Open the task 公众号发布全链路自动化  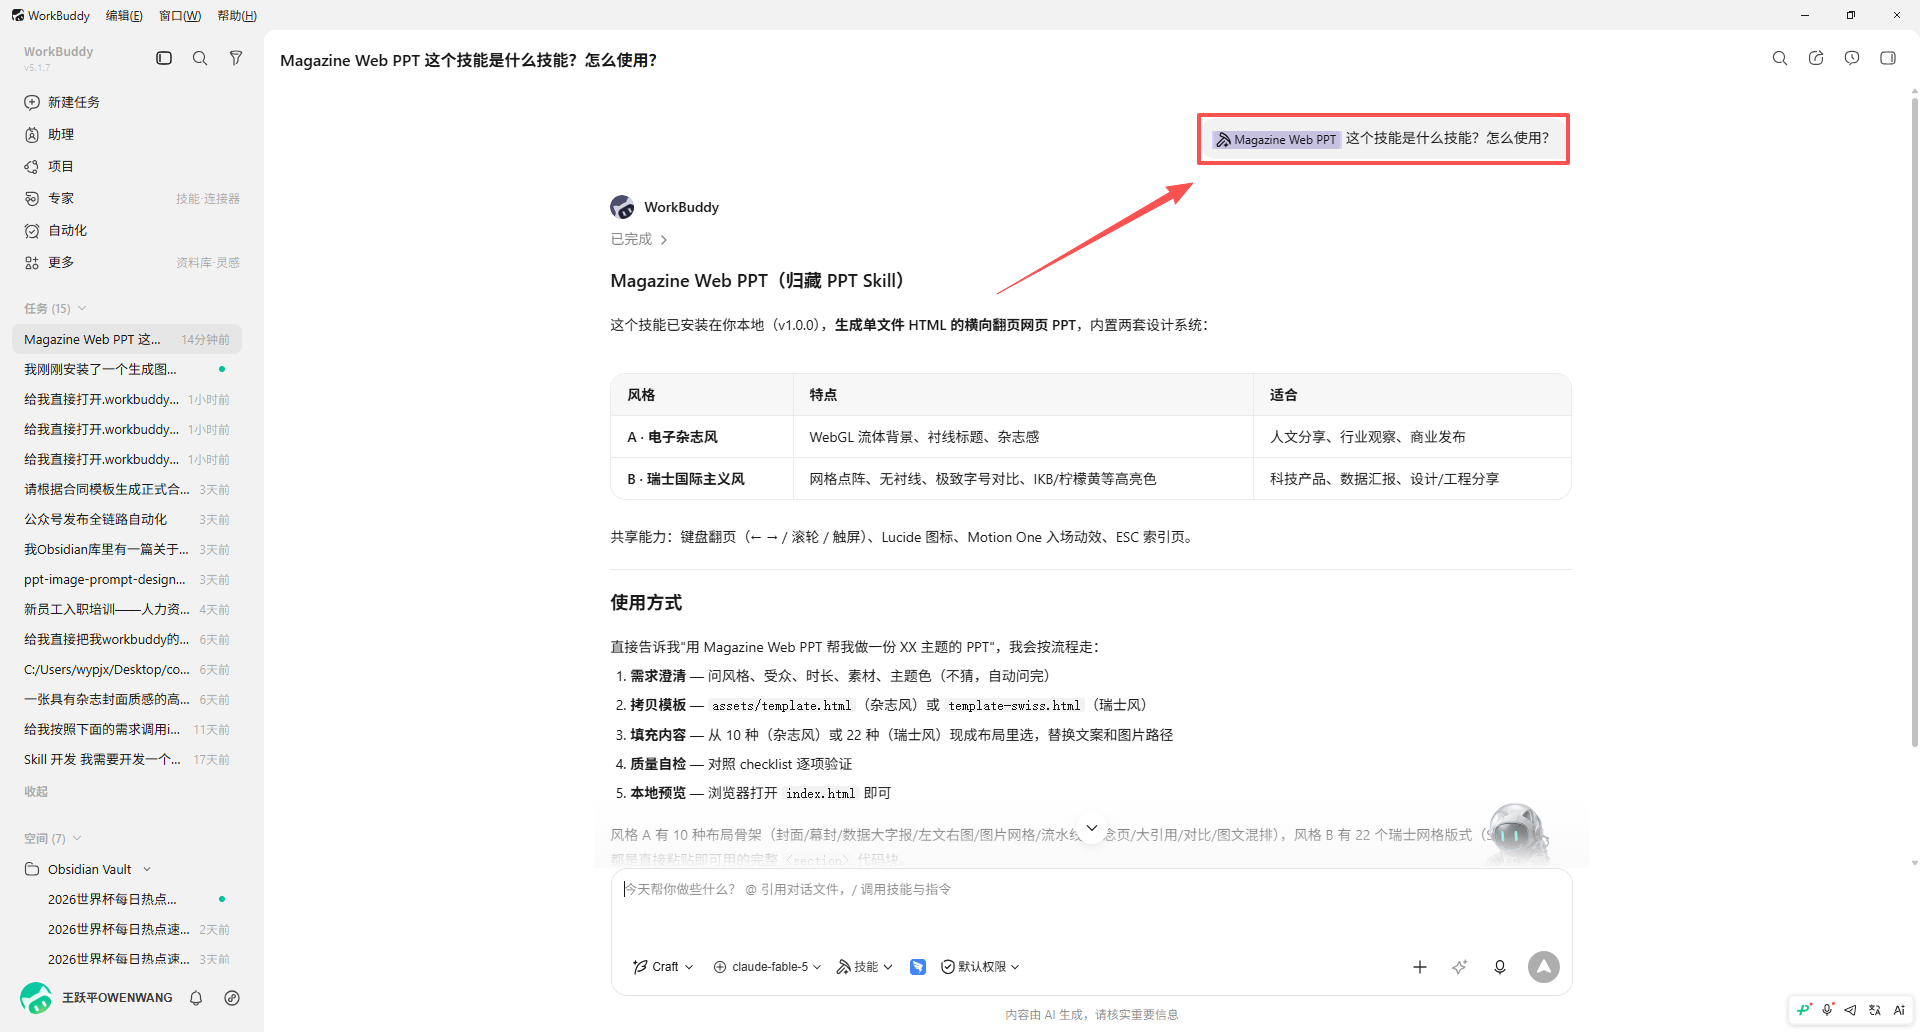coord(127,519)
